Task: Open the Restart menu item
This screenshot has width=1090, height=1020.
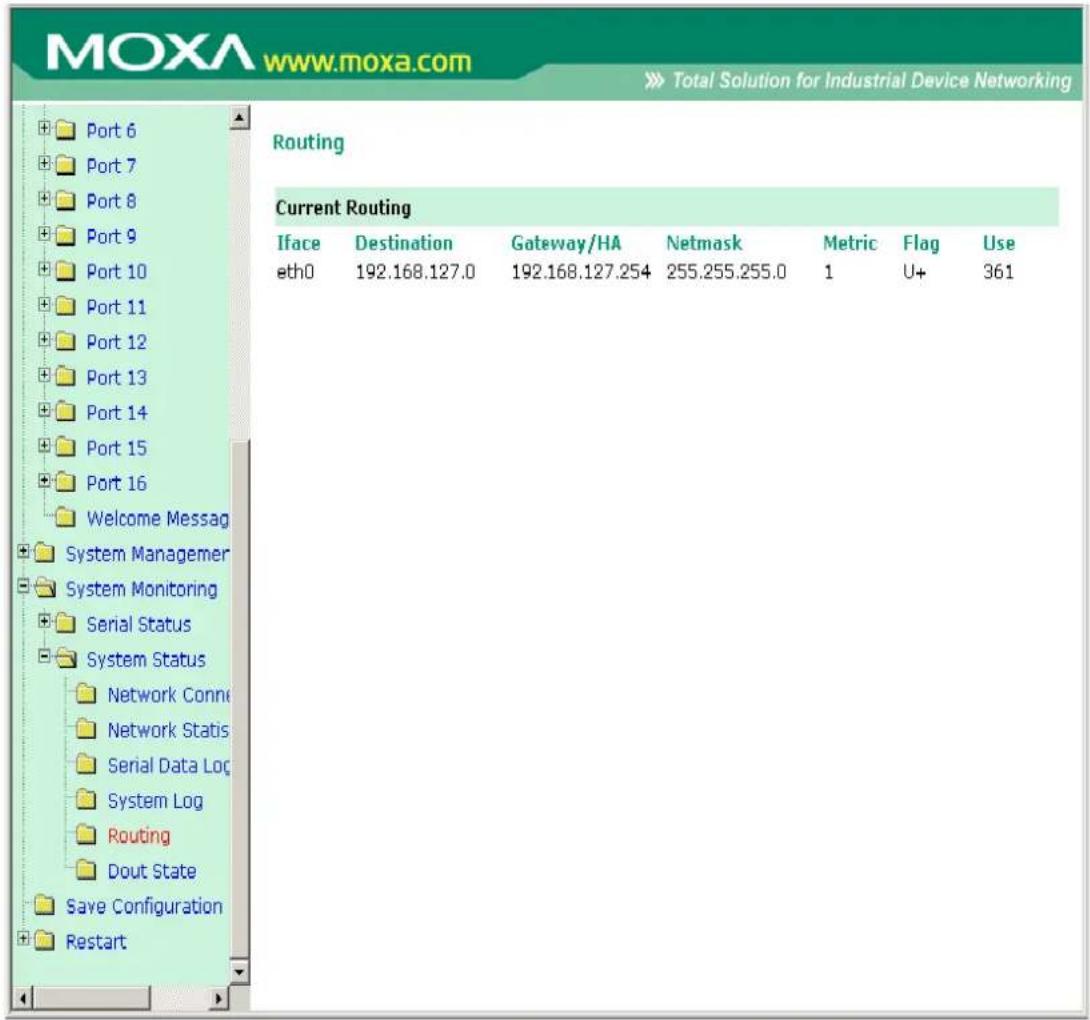Action: (x=96, y=942)
